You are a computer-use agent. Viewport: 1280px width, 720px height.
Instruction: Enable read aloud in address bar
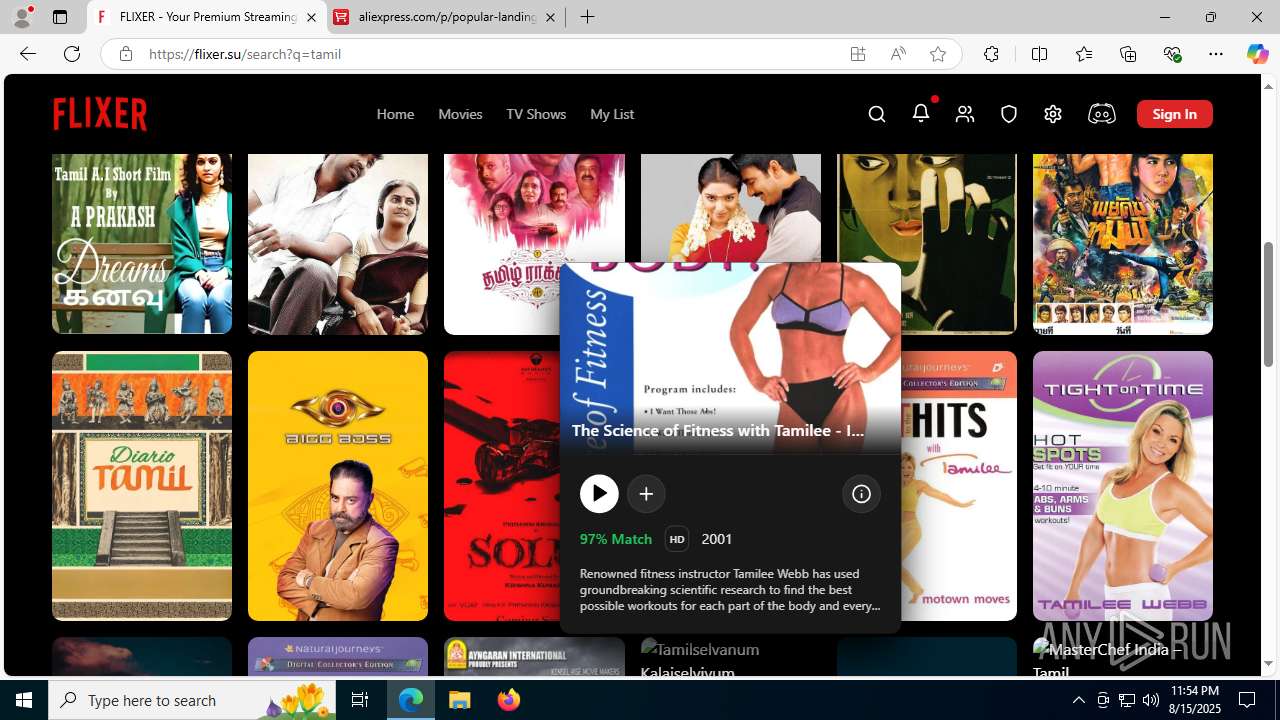[898, 54]
